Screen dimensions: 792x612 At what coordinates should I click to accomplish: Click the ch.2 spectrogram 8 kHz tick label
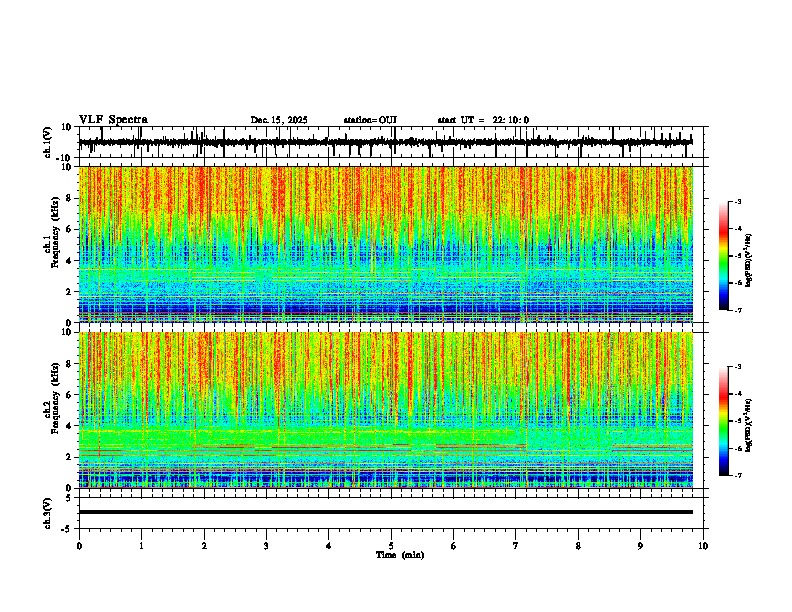click(x=70, y=364)
